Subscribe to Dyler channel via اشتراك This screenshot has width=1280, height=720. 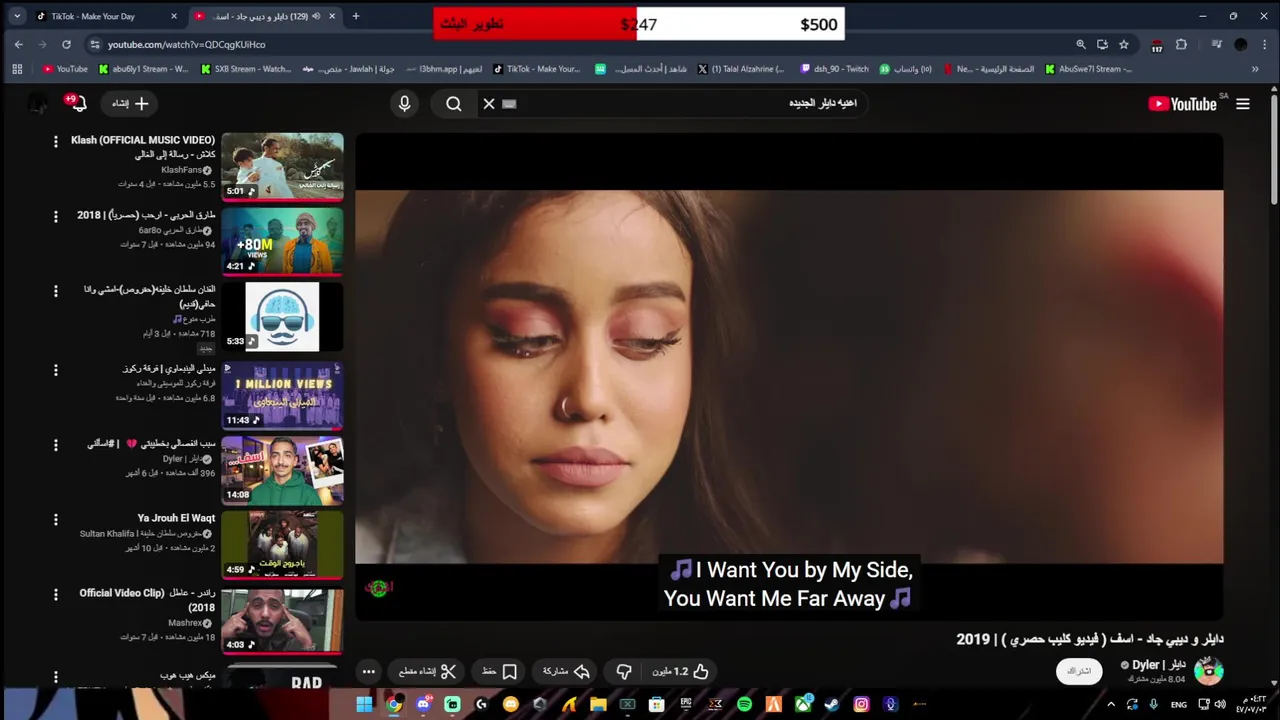point(1079,671)
